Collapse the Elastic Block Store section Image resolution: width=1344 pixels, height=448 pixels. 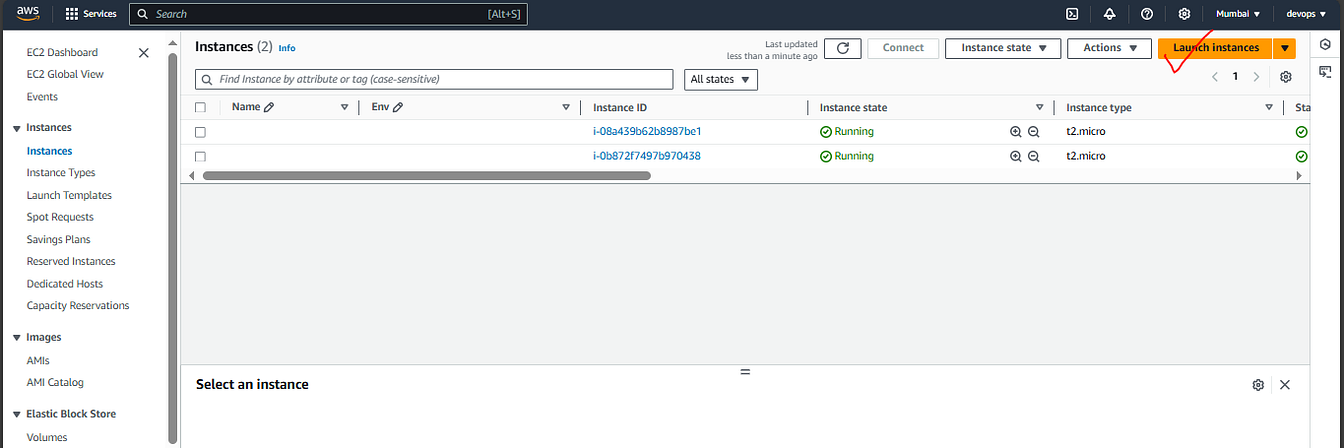(x=17, y=414)
